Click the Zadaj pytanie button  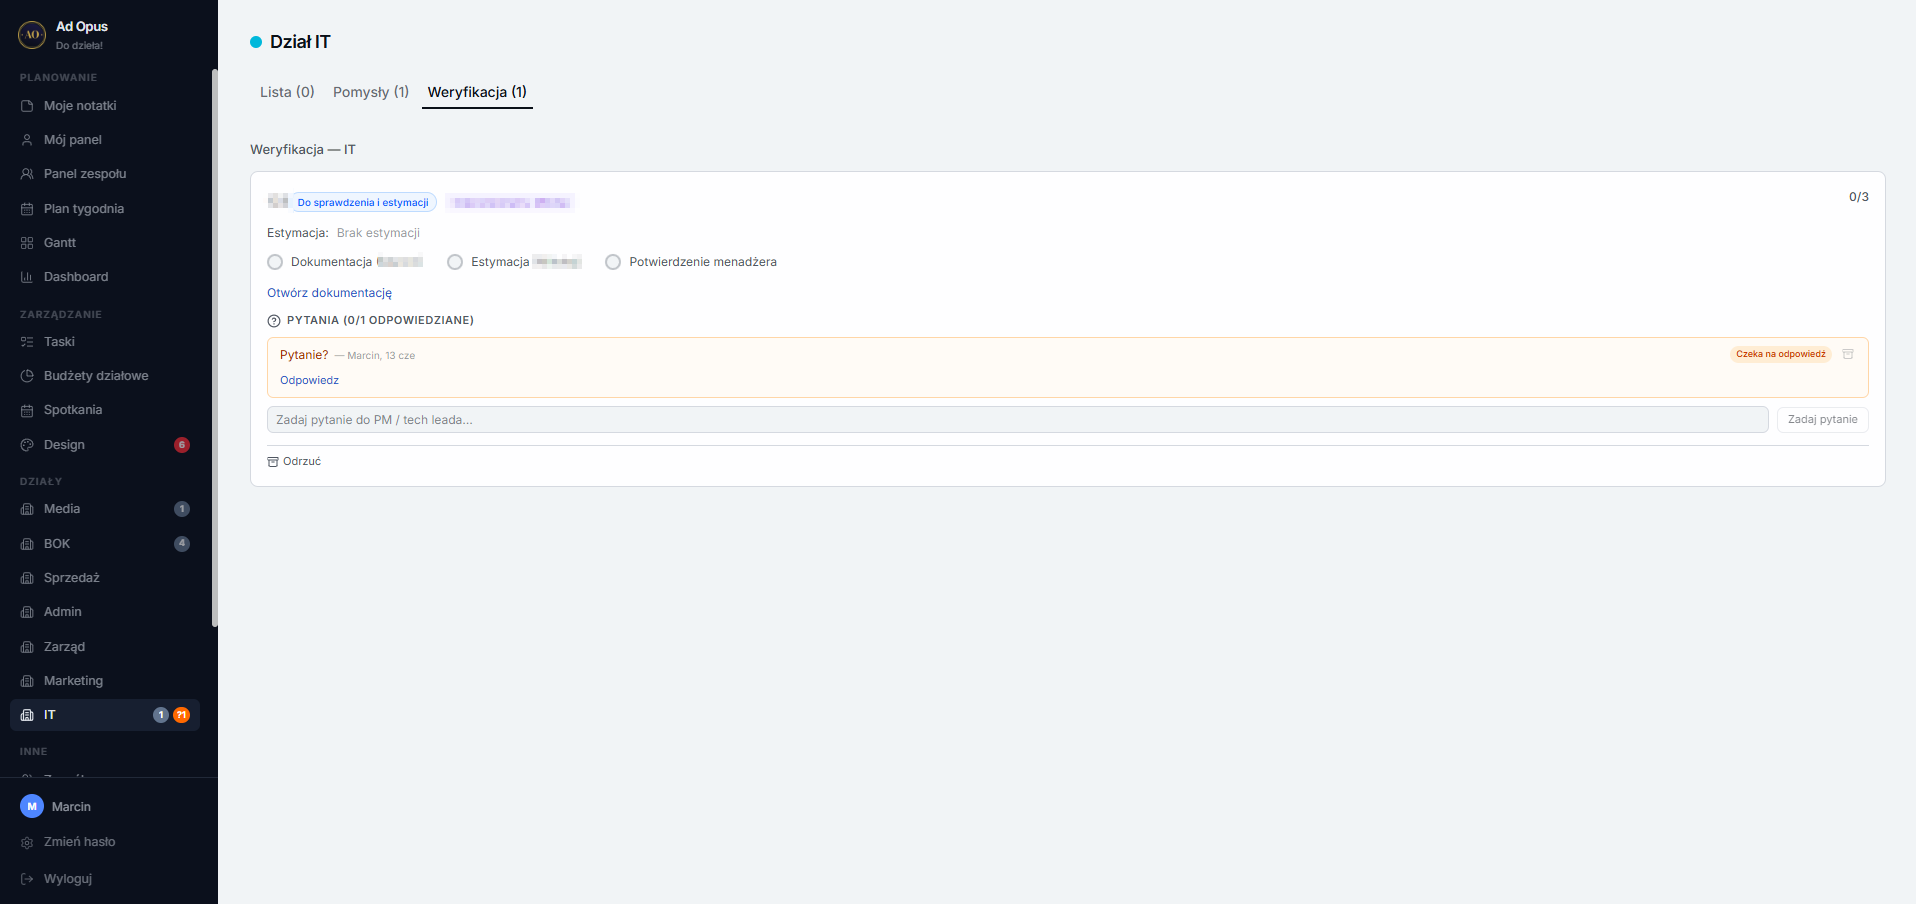click(1822, 420)
